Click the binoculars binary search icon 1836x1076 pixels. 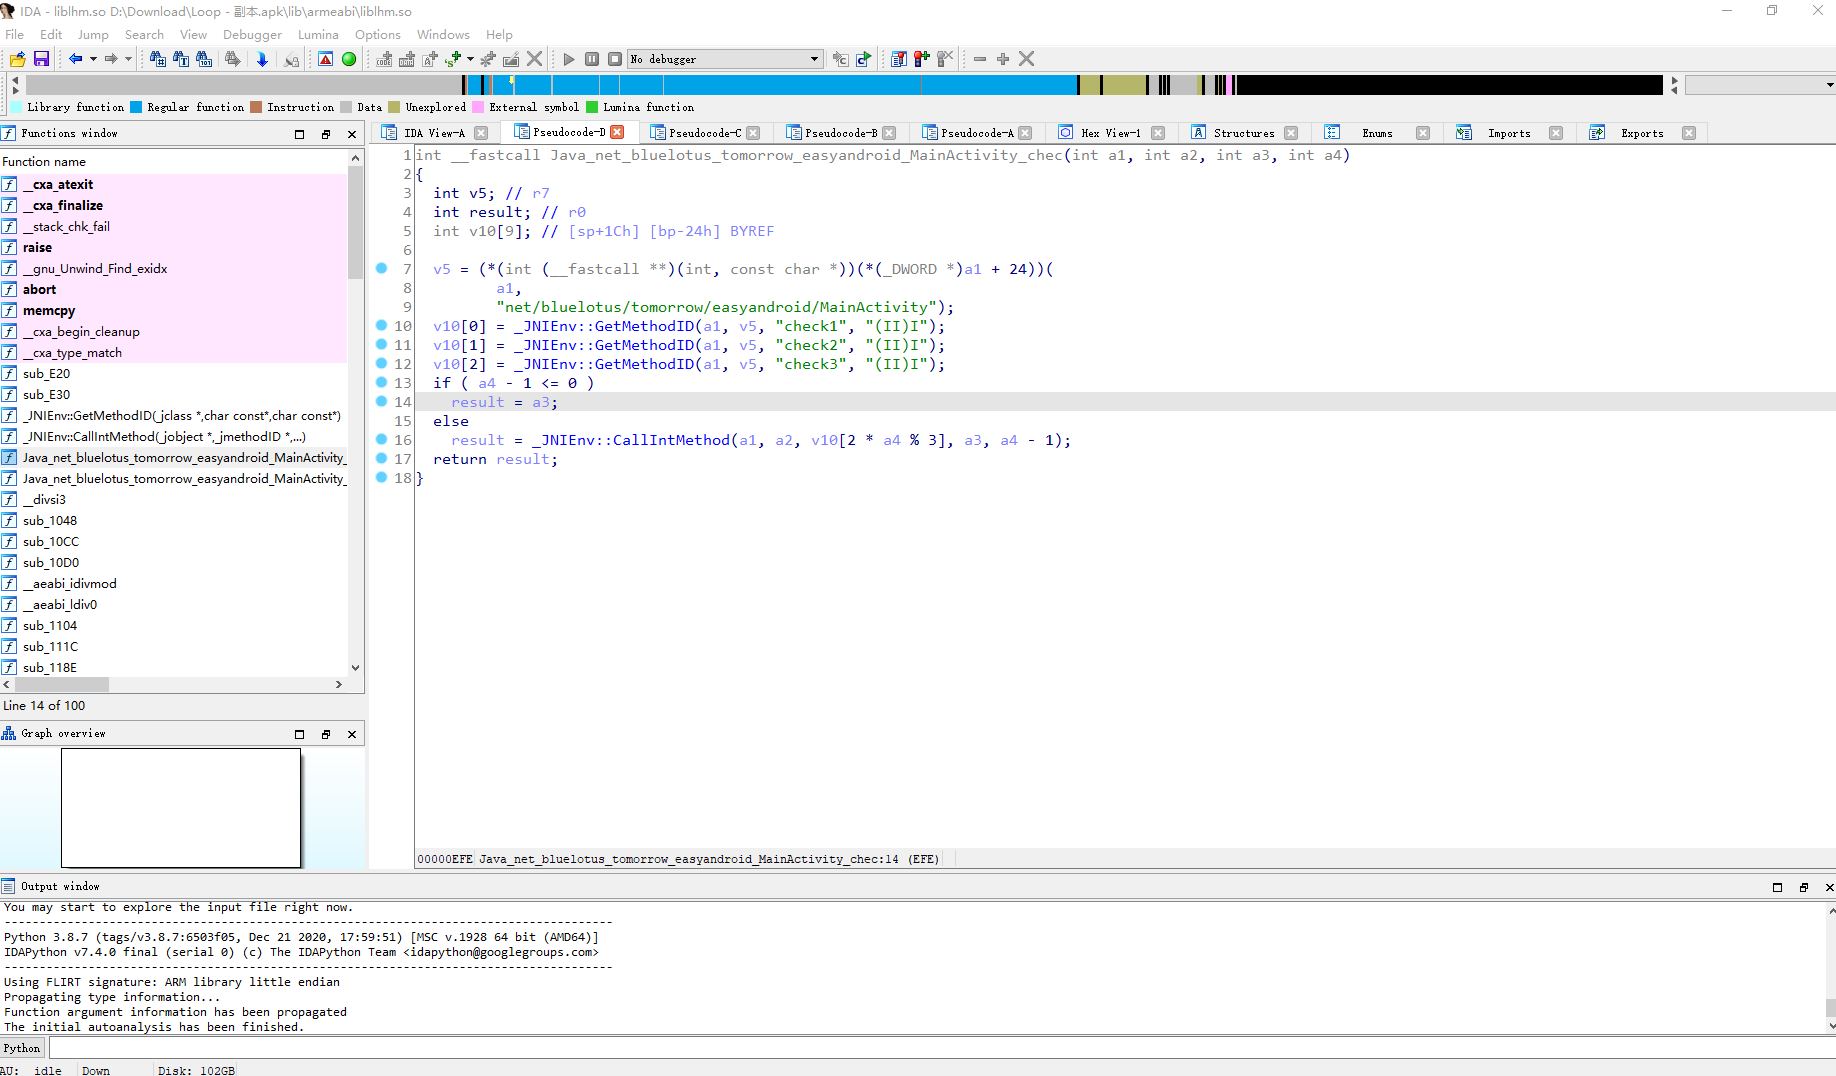coord(204,59)
